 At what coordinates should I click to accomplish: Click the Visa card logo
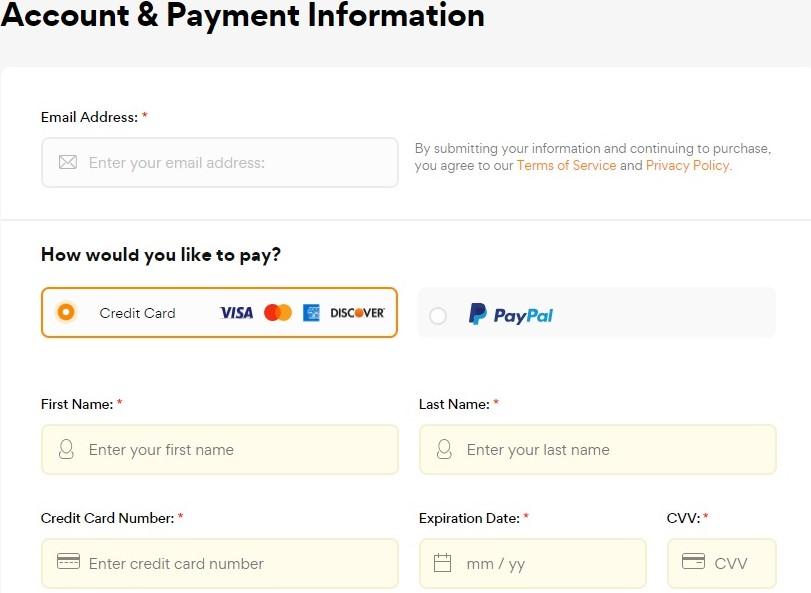[236, 313]
